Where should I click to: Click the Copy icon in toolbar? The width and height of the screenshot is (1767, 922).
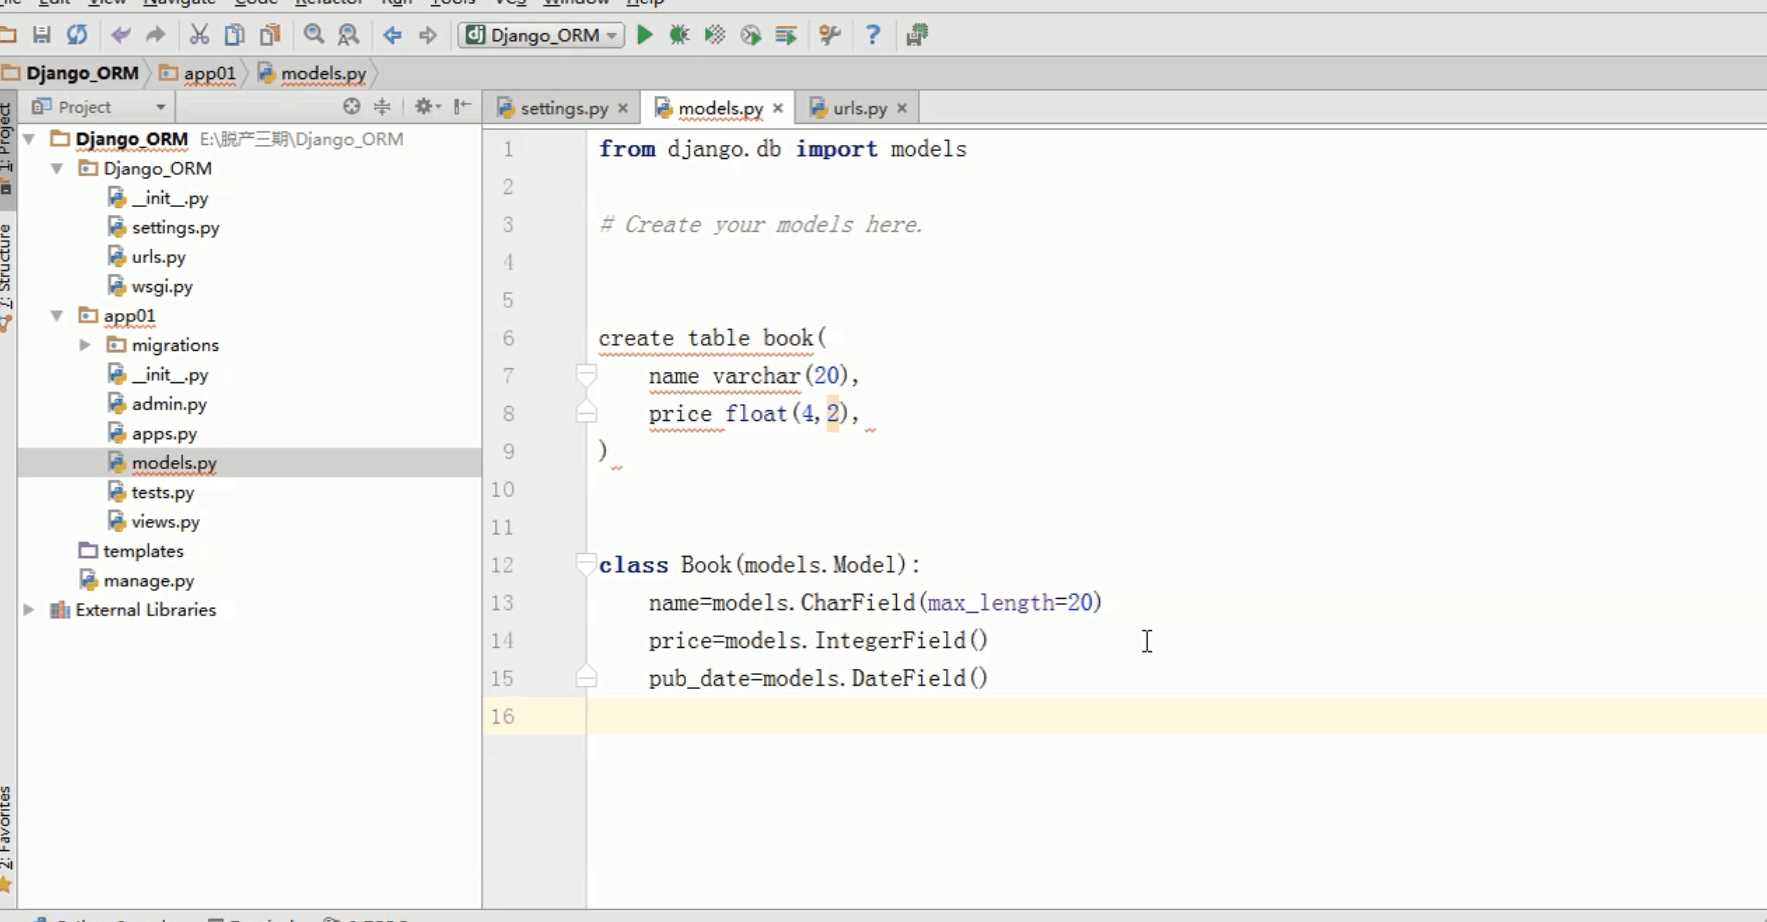[x=234, y=35]
